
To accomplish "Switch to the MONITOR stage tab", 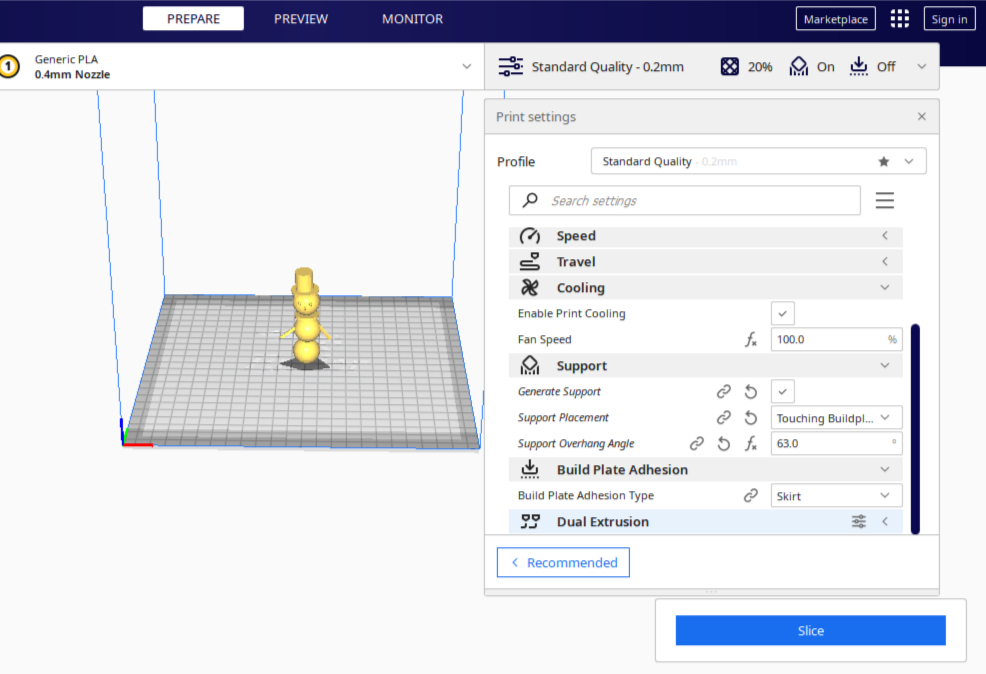I will pyautogui.click(x=413, y=19).
